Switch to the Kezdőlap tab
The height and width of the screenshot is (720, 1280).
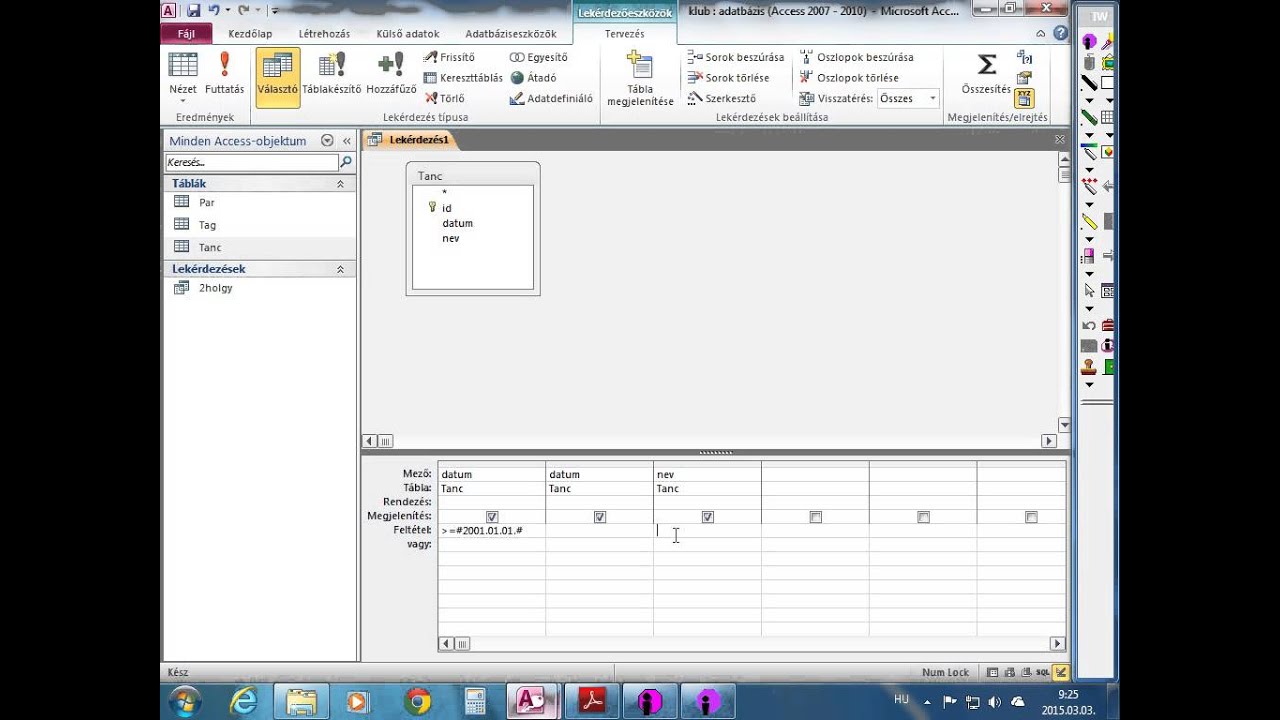pos(250,33)
